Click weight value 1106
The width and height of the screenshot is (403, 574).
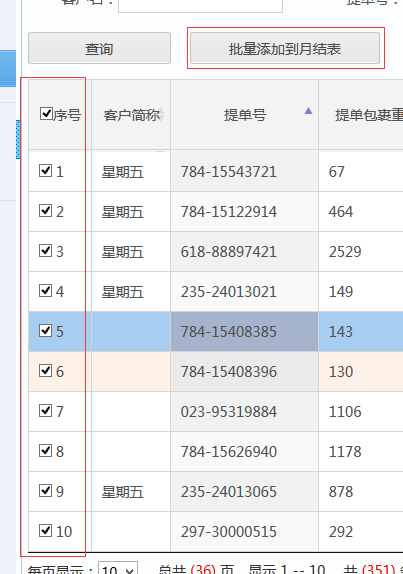tap(345, 411)
